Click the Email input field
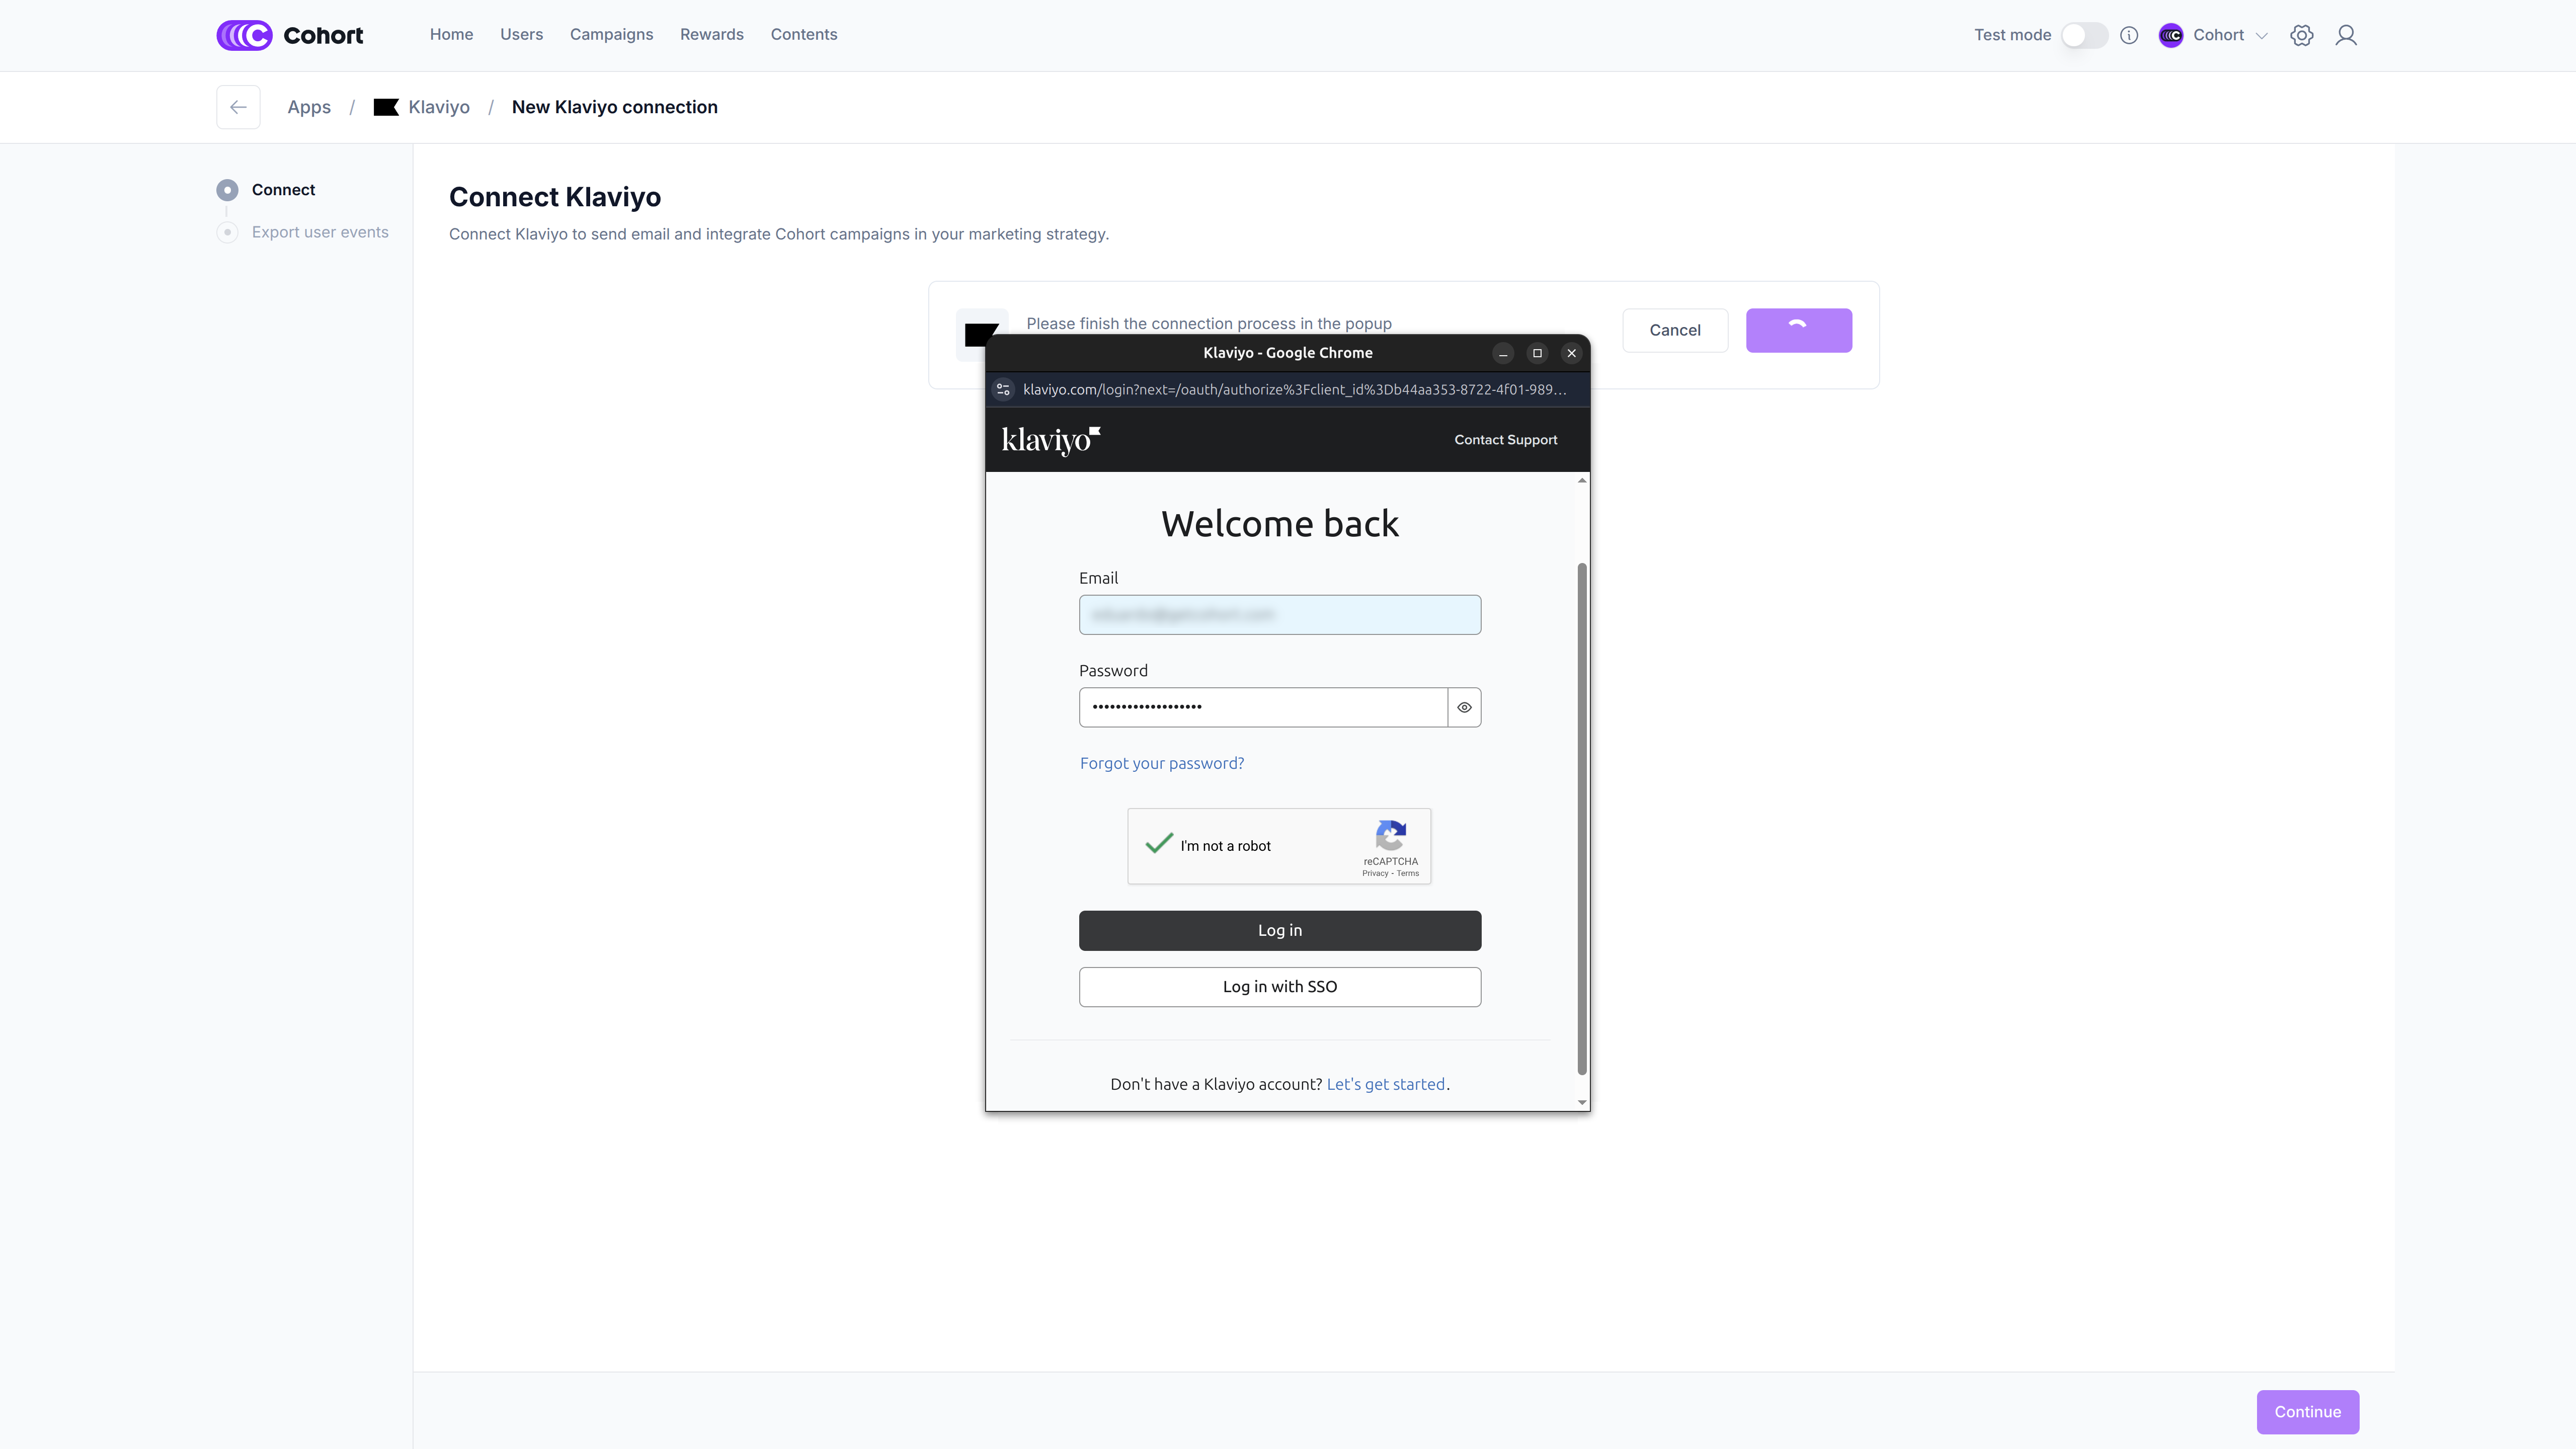 coord(1279,615)
